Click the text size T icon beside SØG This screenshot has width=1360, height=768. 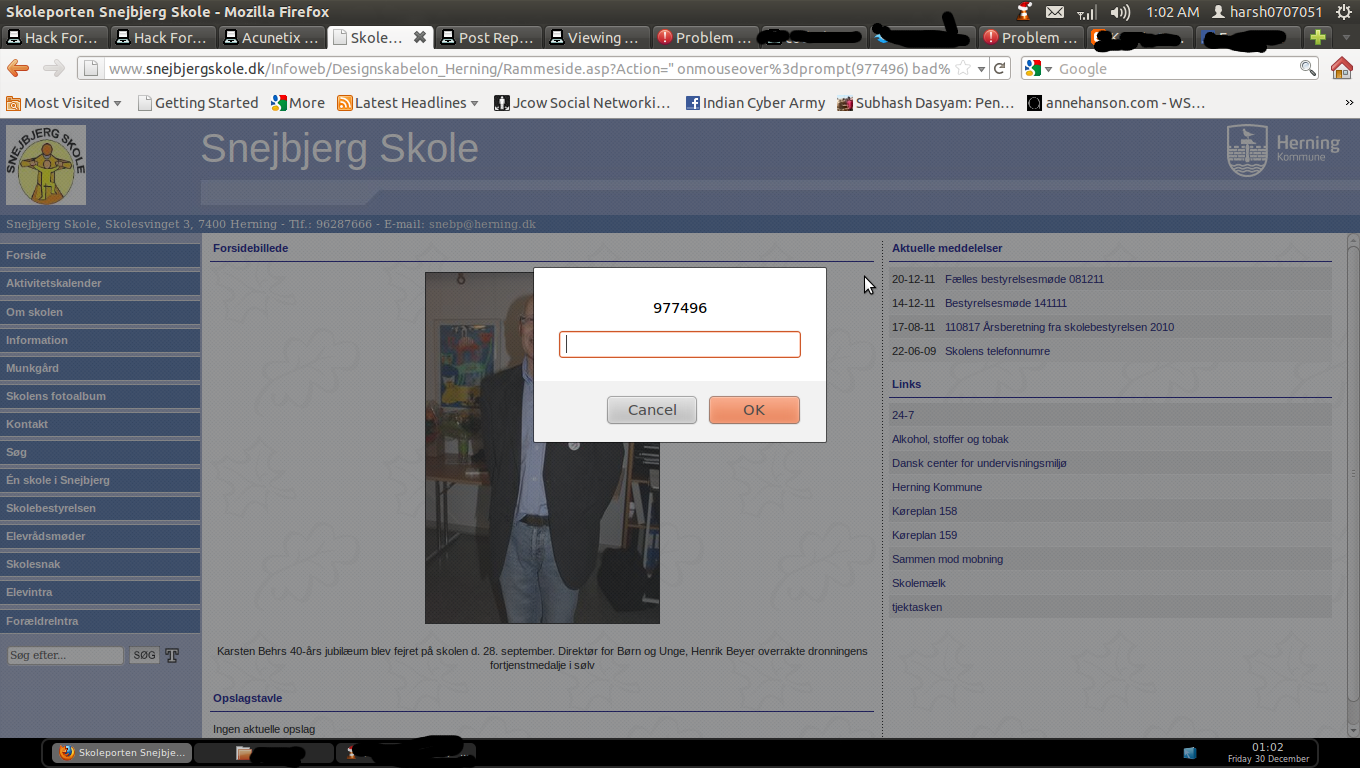[x=172, y=655]
